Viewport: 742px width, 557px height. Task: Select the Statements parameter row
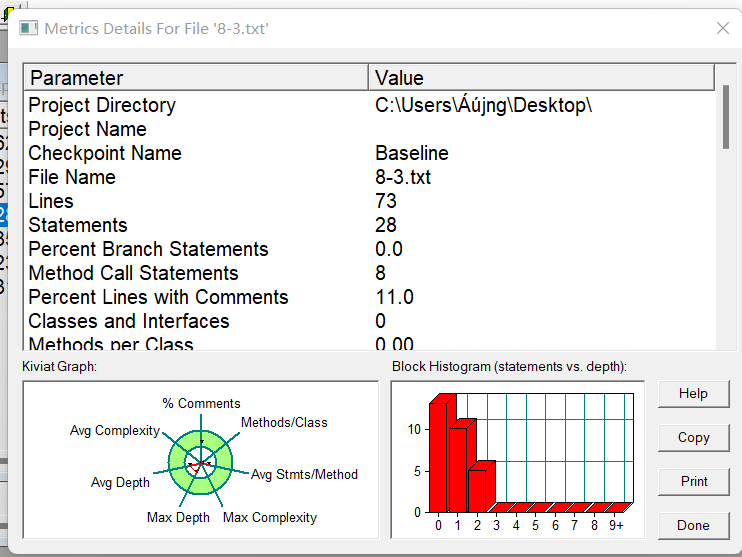(x=369, y=225)
